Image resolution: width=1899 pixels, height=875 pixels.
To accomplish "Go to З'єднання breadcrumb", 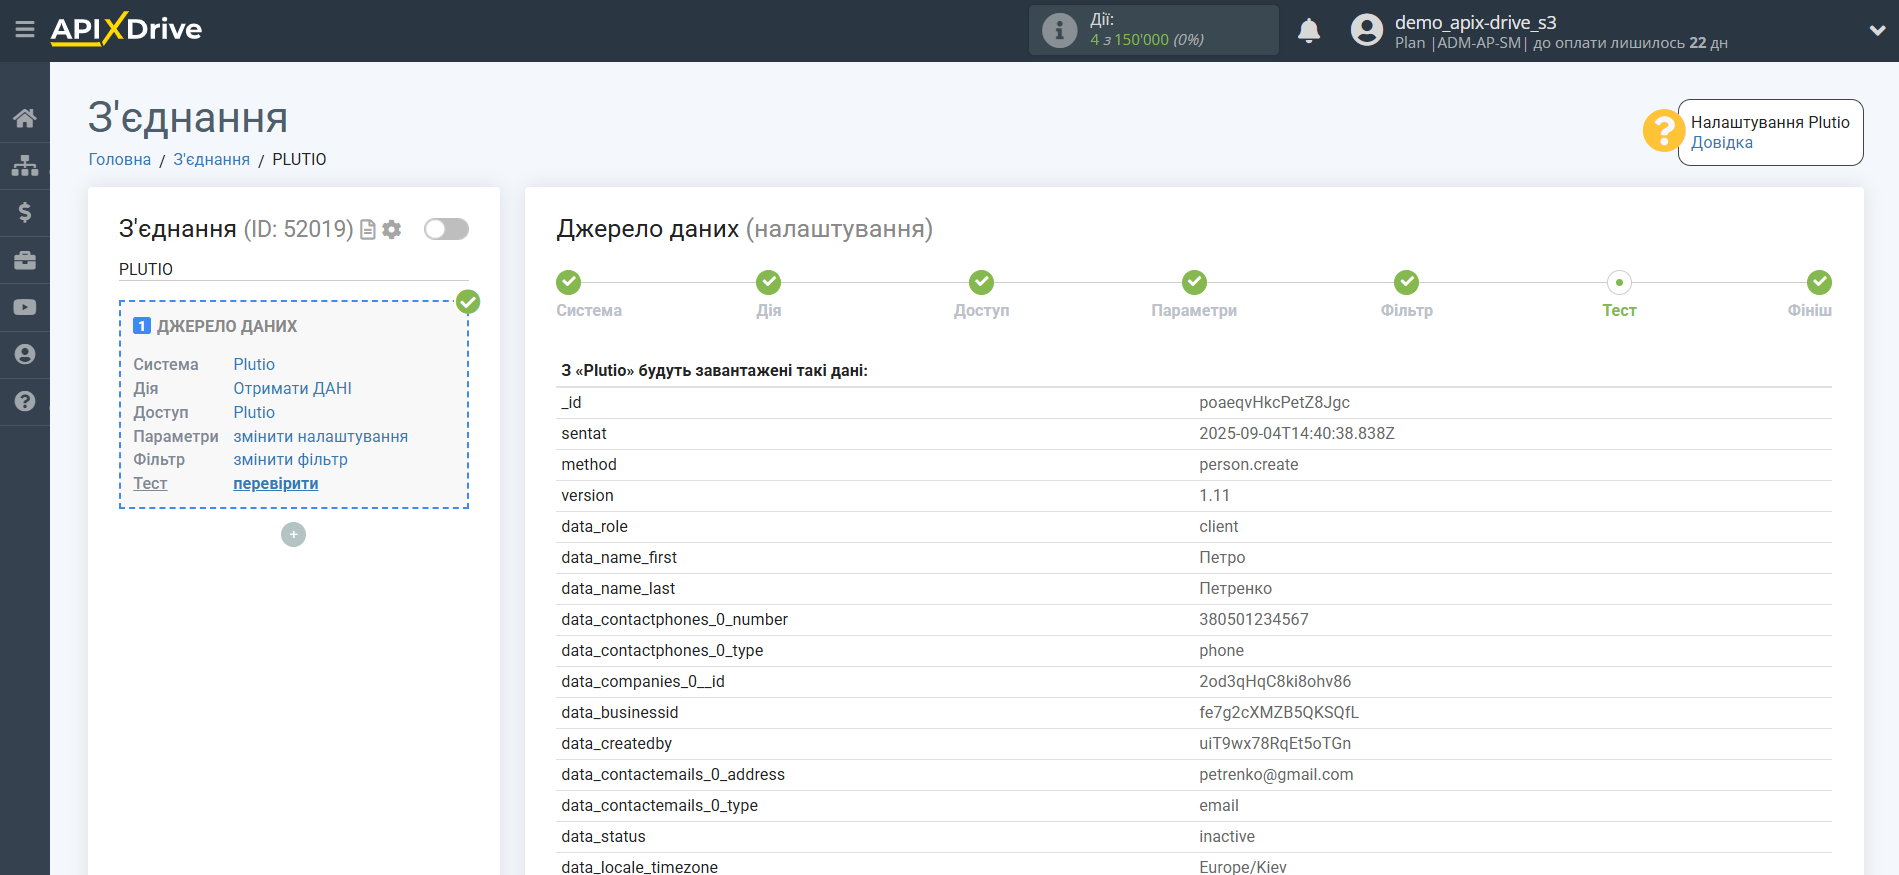I will (x=212, y=159).
